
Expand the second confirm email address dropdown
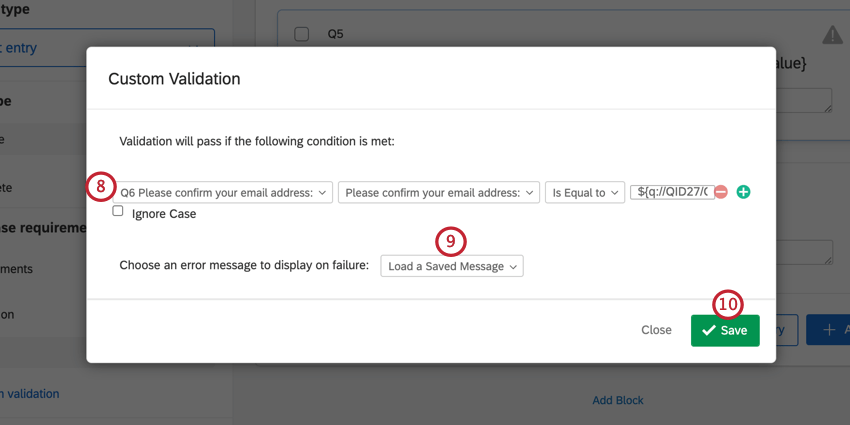(439, 192)
